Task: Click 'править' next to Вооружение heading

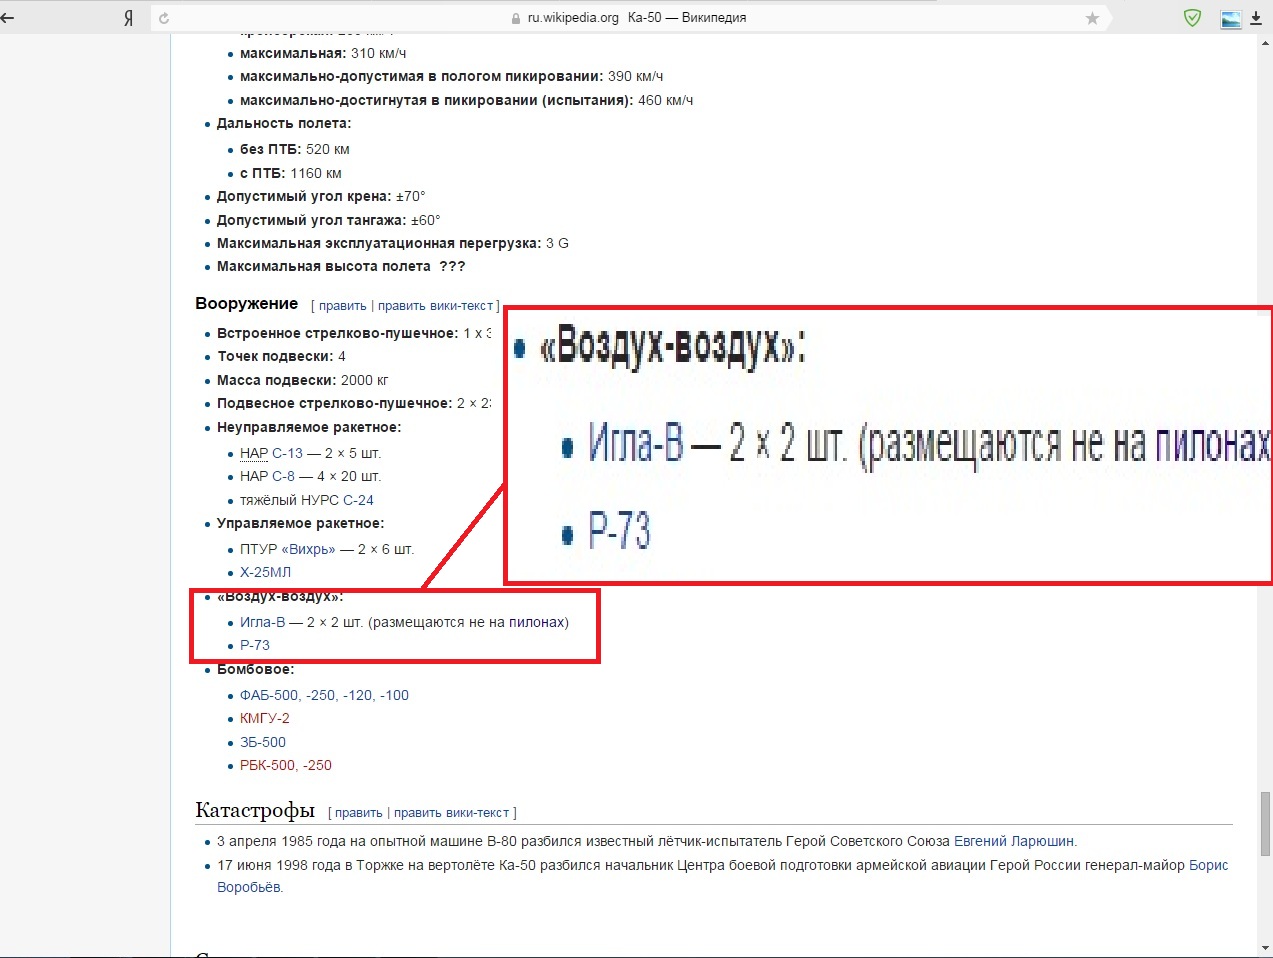Action: pos(343,306)
